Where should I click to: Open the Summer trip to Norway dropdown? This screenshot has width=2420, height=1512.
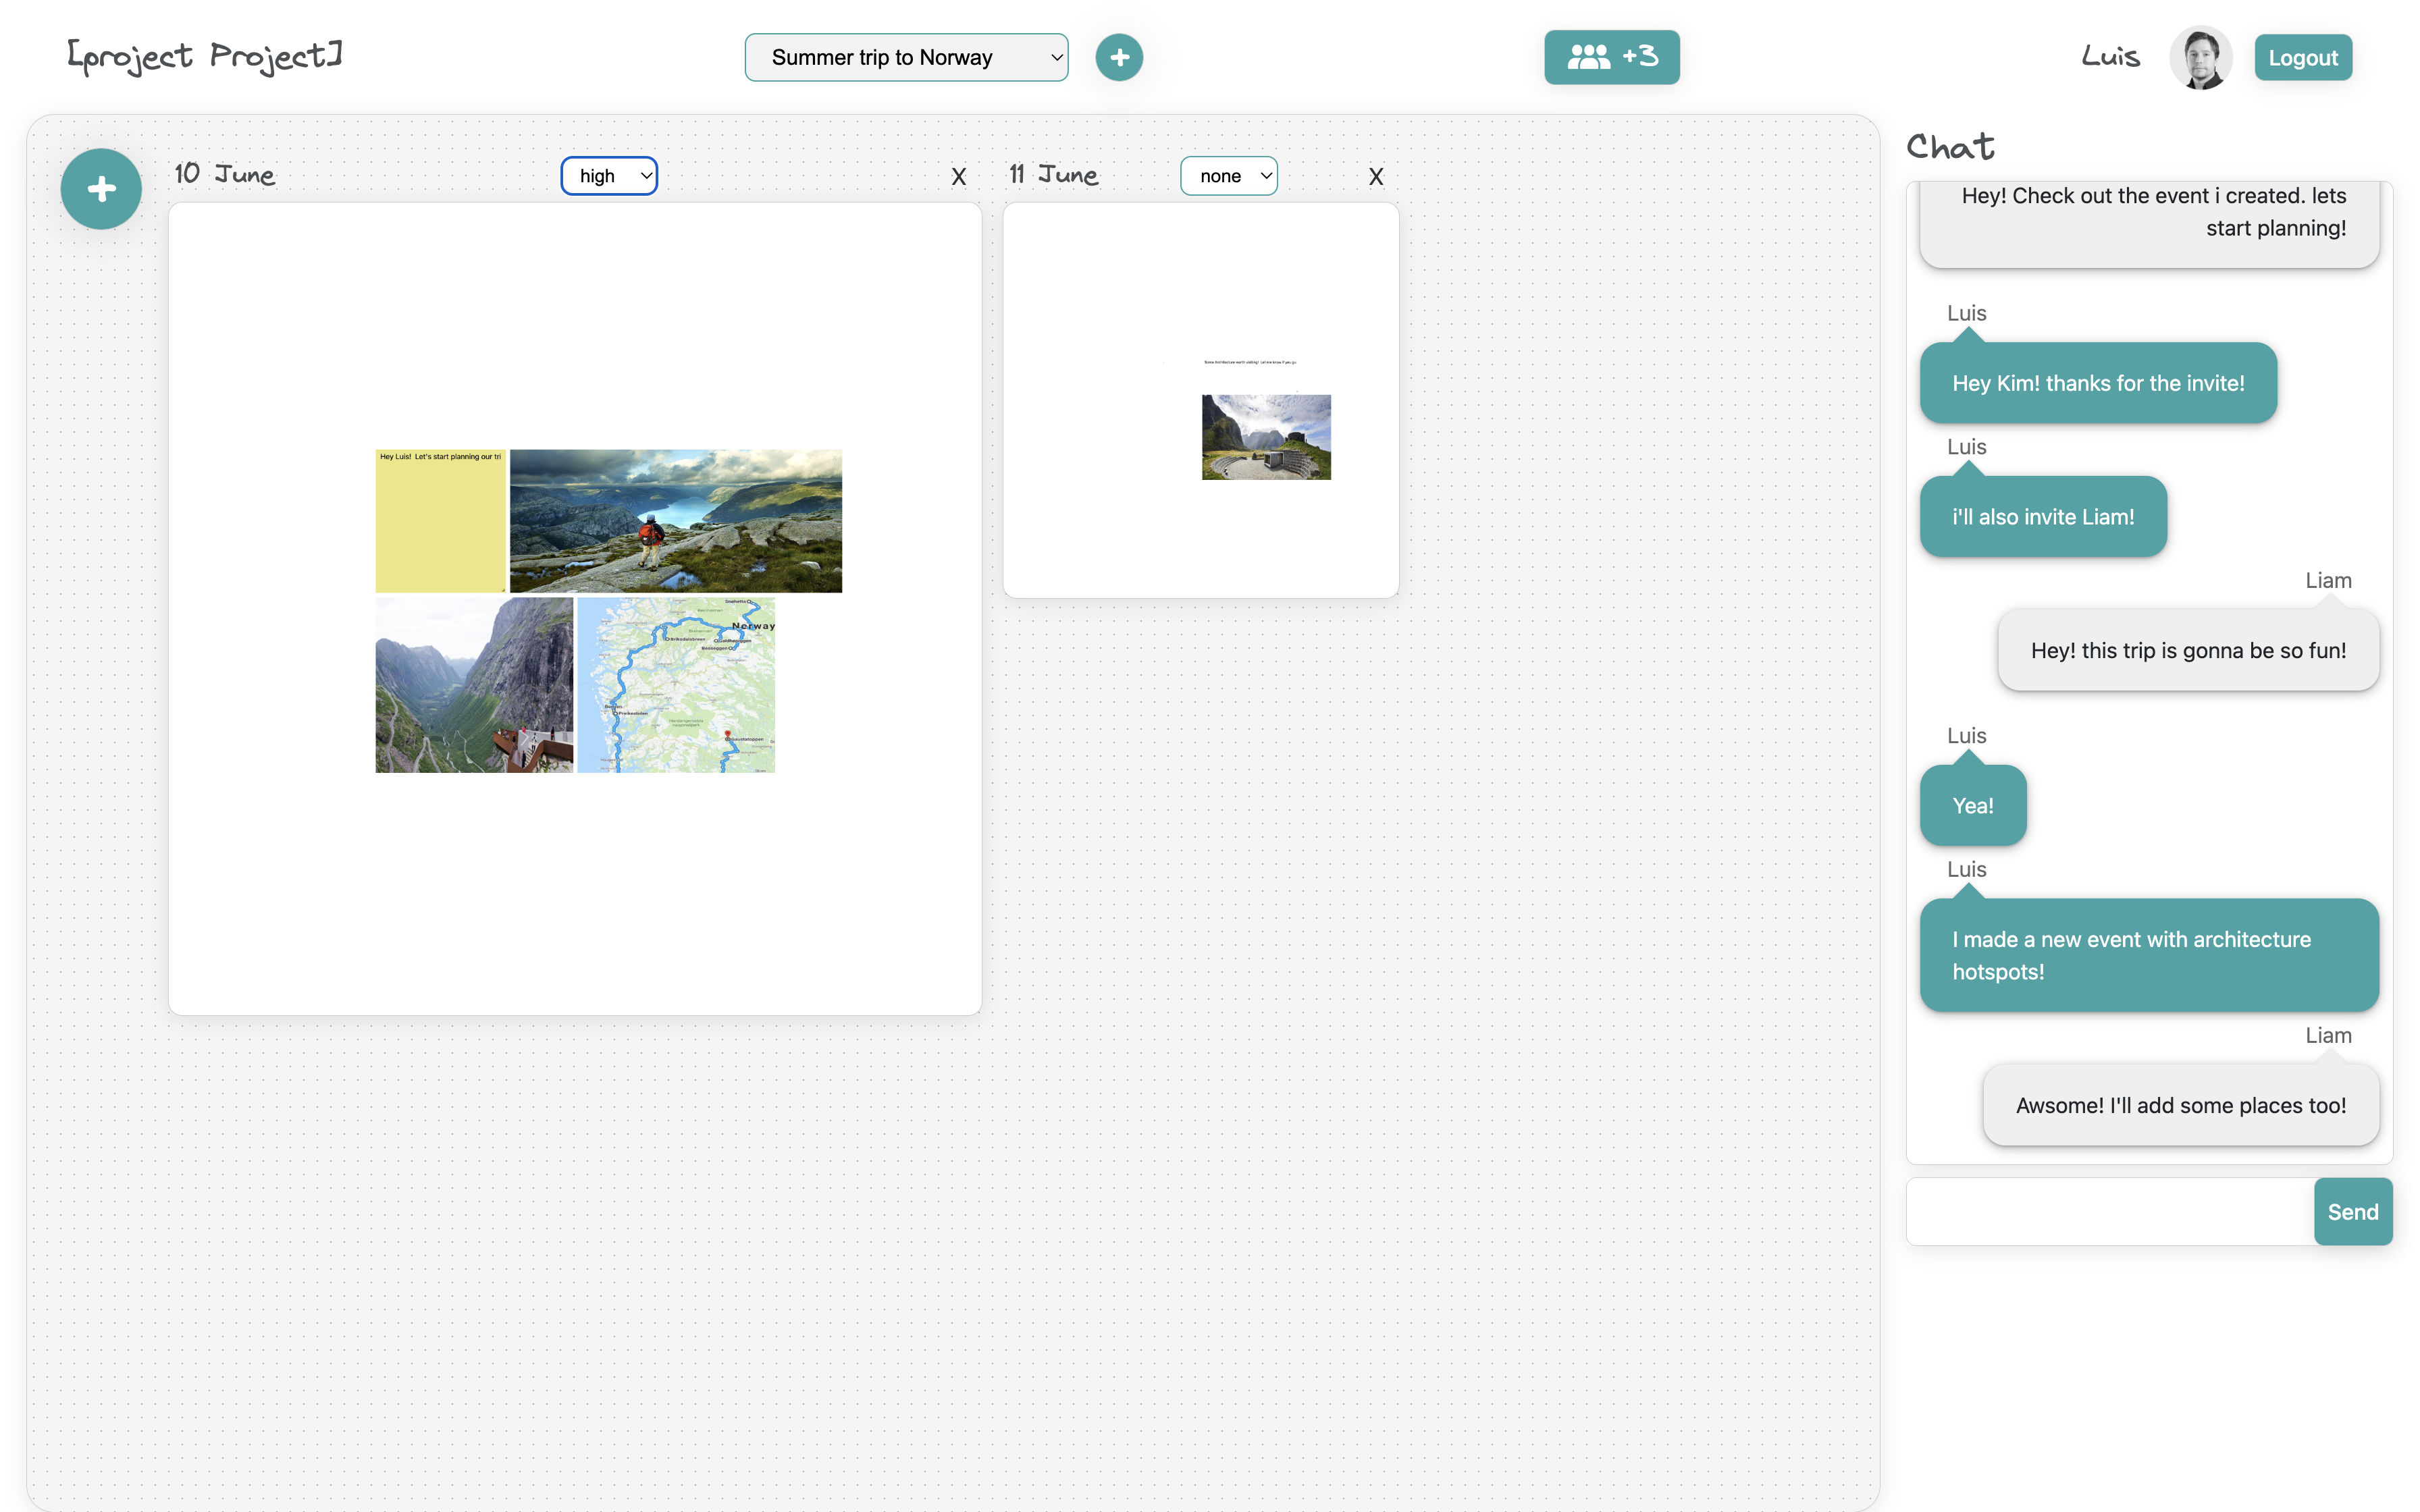[x=906, y=57]
